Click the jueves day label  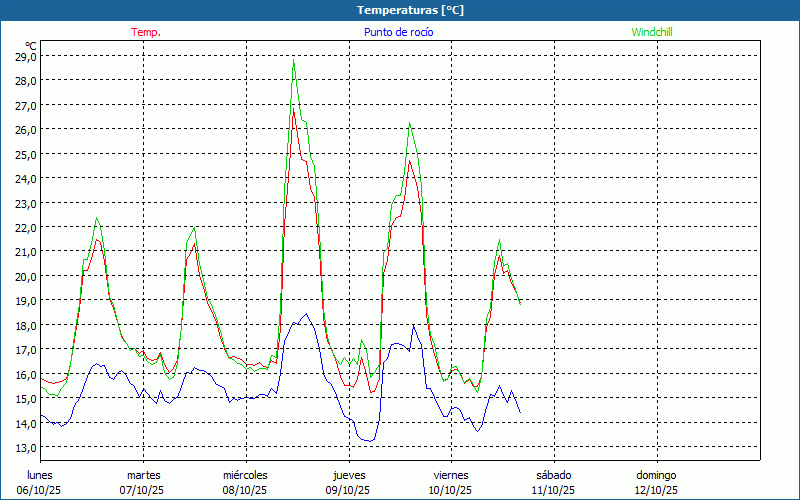point(348,475)
